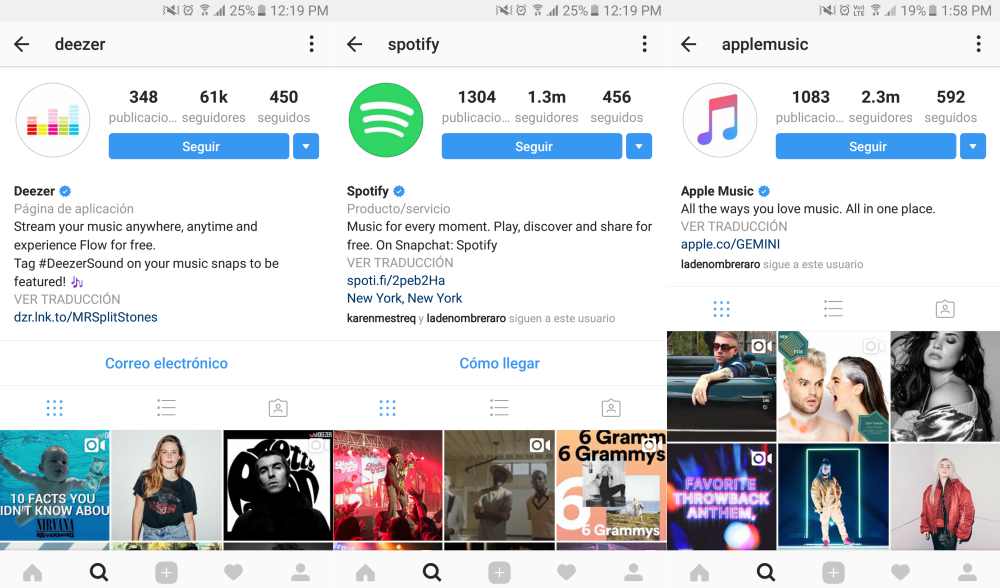The width and height of the screenshot is (1000, 588).
Task: Open the heart activity icon under deezer
Action: pyautogui.click(x=233, y=572)
